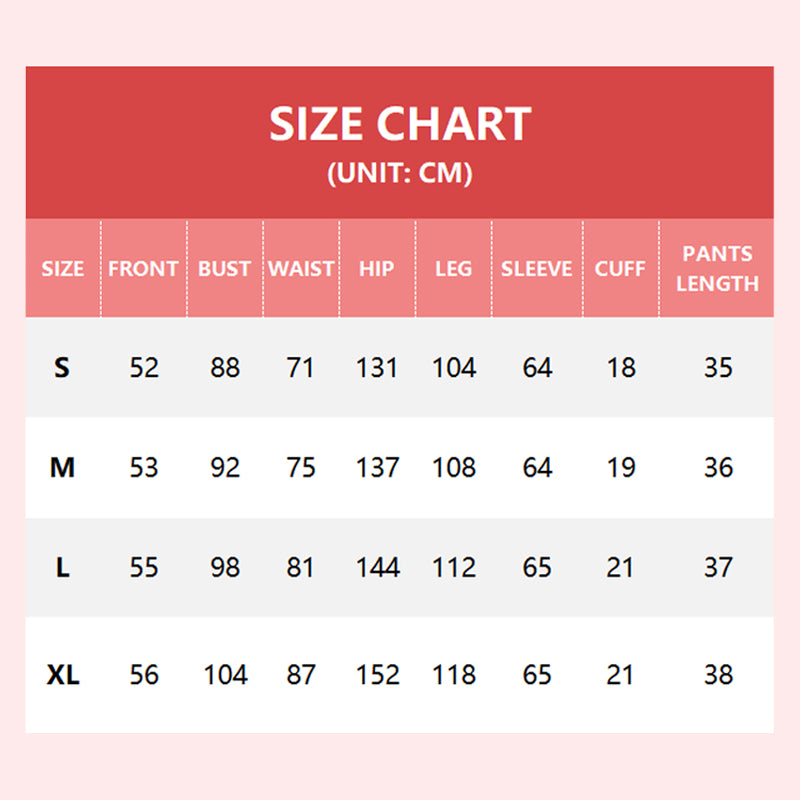Select bust value 104 for XL
The width and height of the screenshot is (800, 800).
click(x=225, y=675)
